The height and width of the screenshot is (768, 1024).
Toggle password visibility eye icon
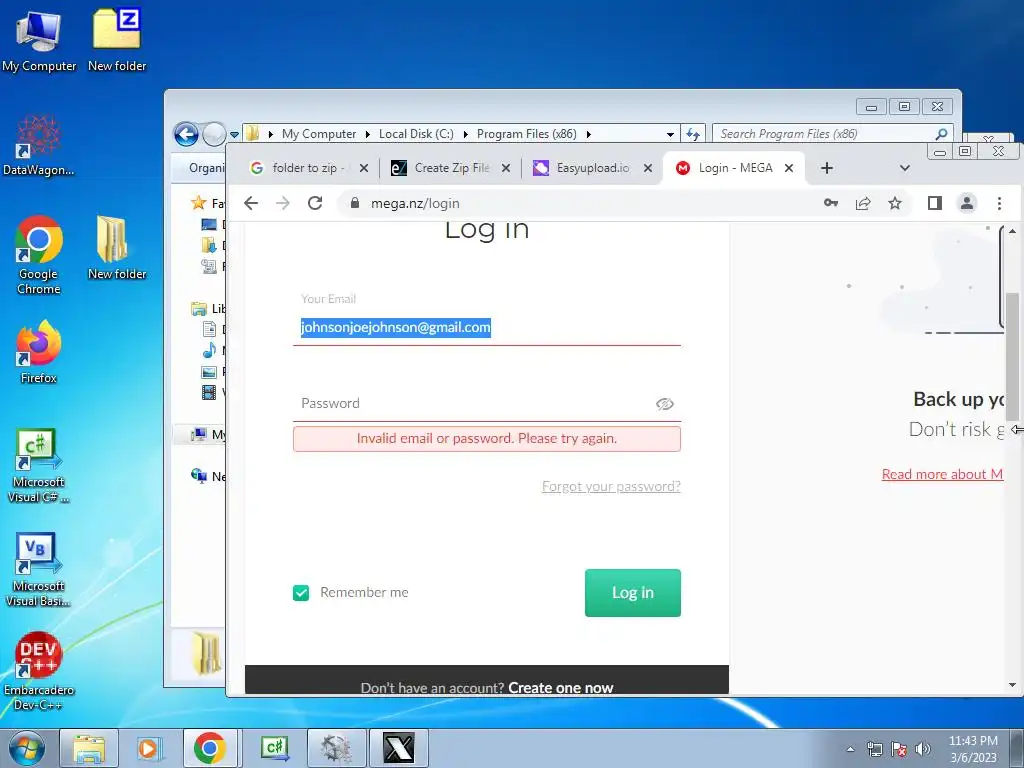pos(664,404)
